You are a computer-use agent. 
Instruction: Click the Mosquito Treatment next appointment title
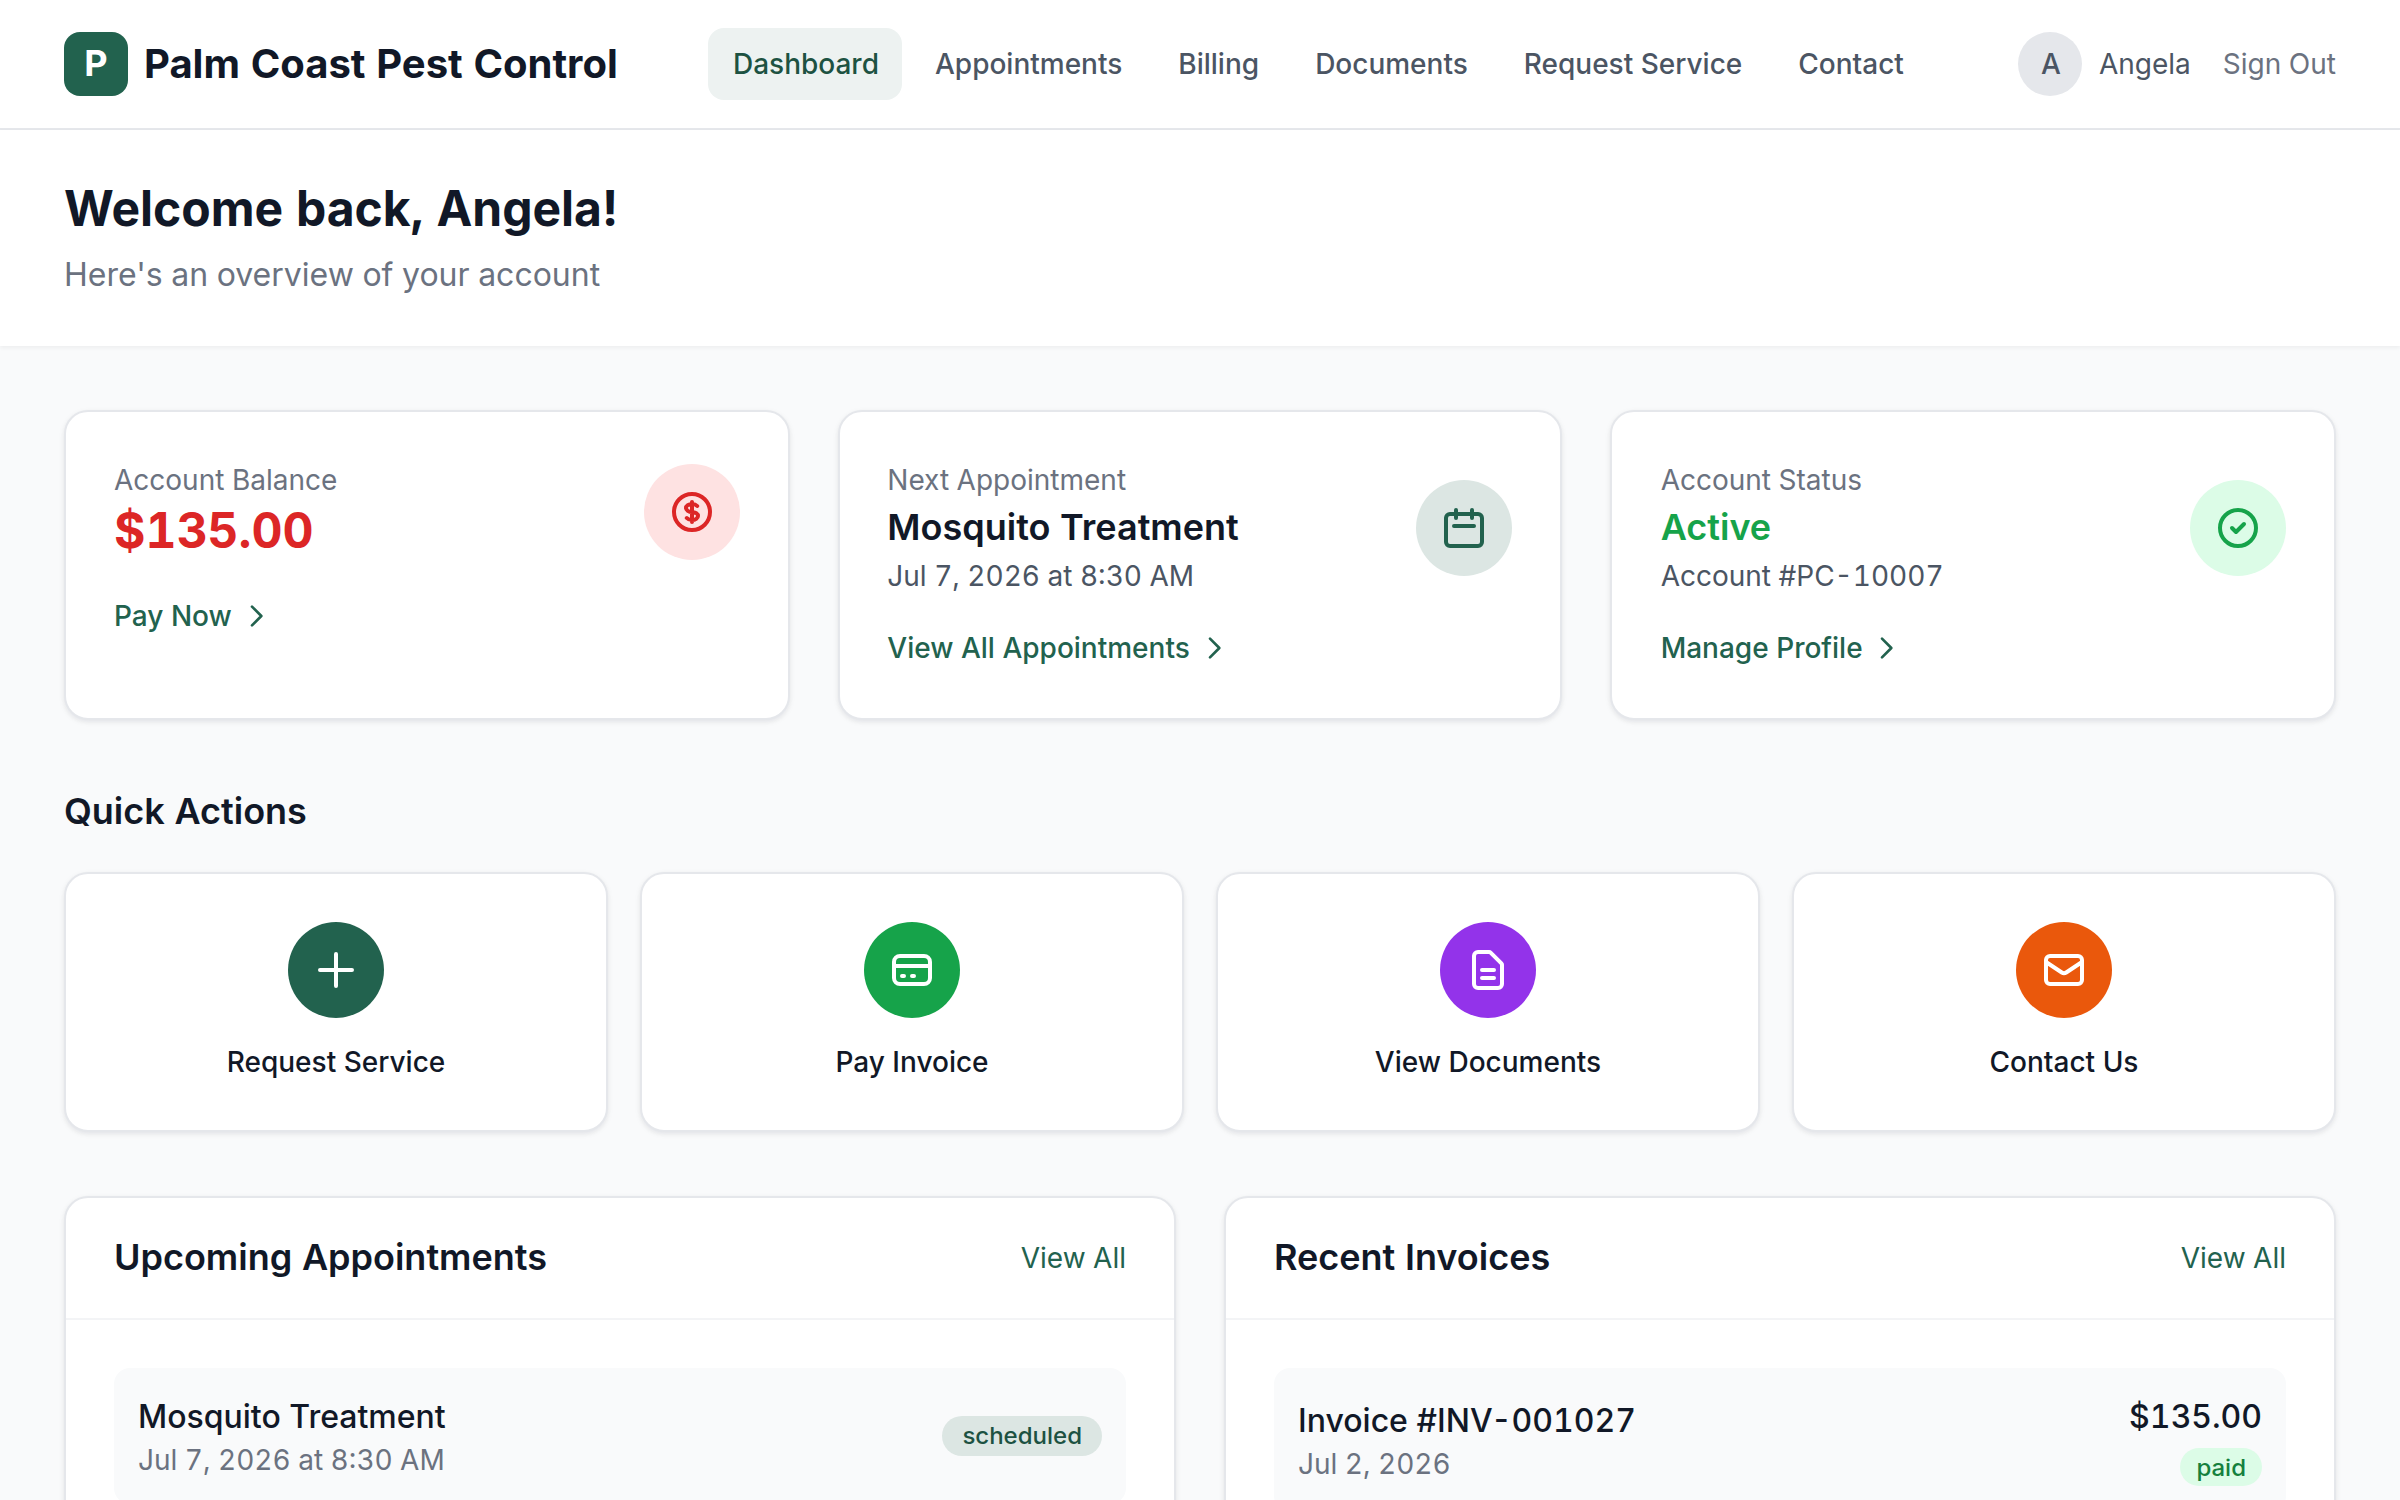coord(1062,527)
